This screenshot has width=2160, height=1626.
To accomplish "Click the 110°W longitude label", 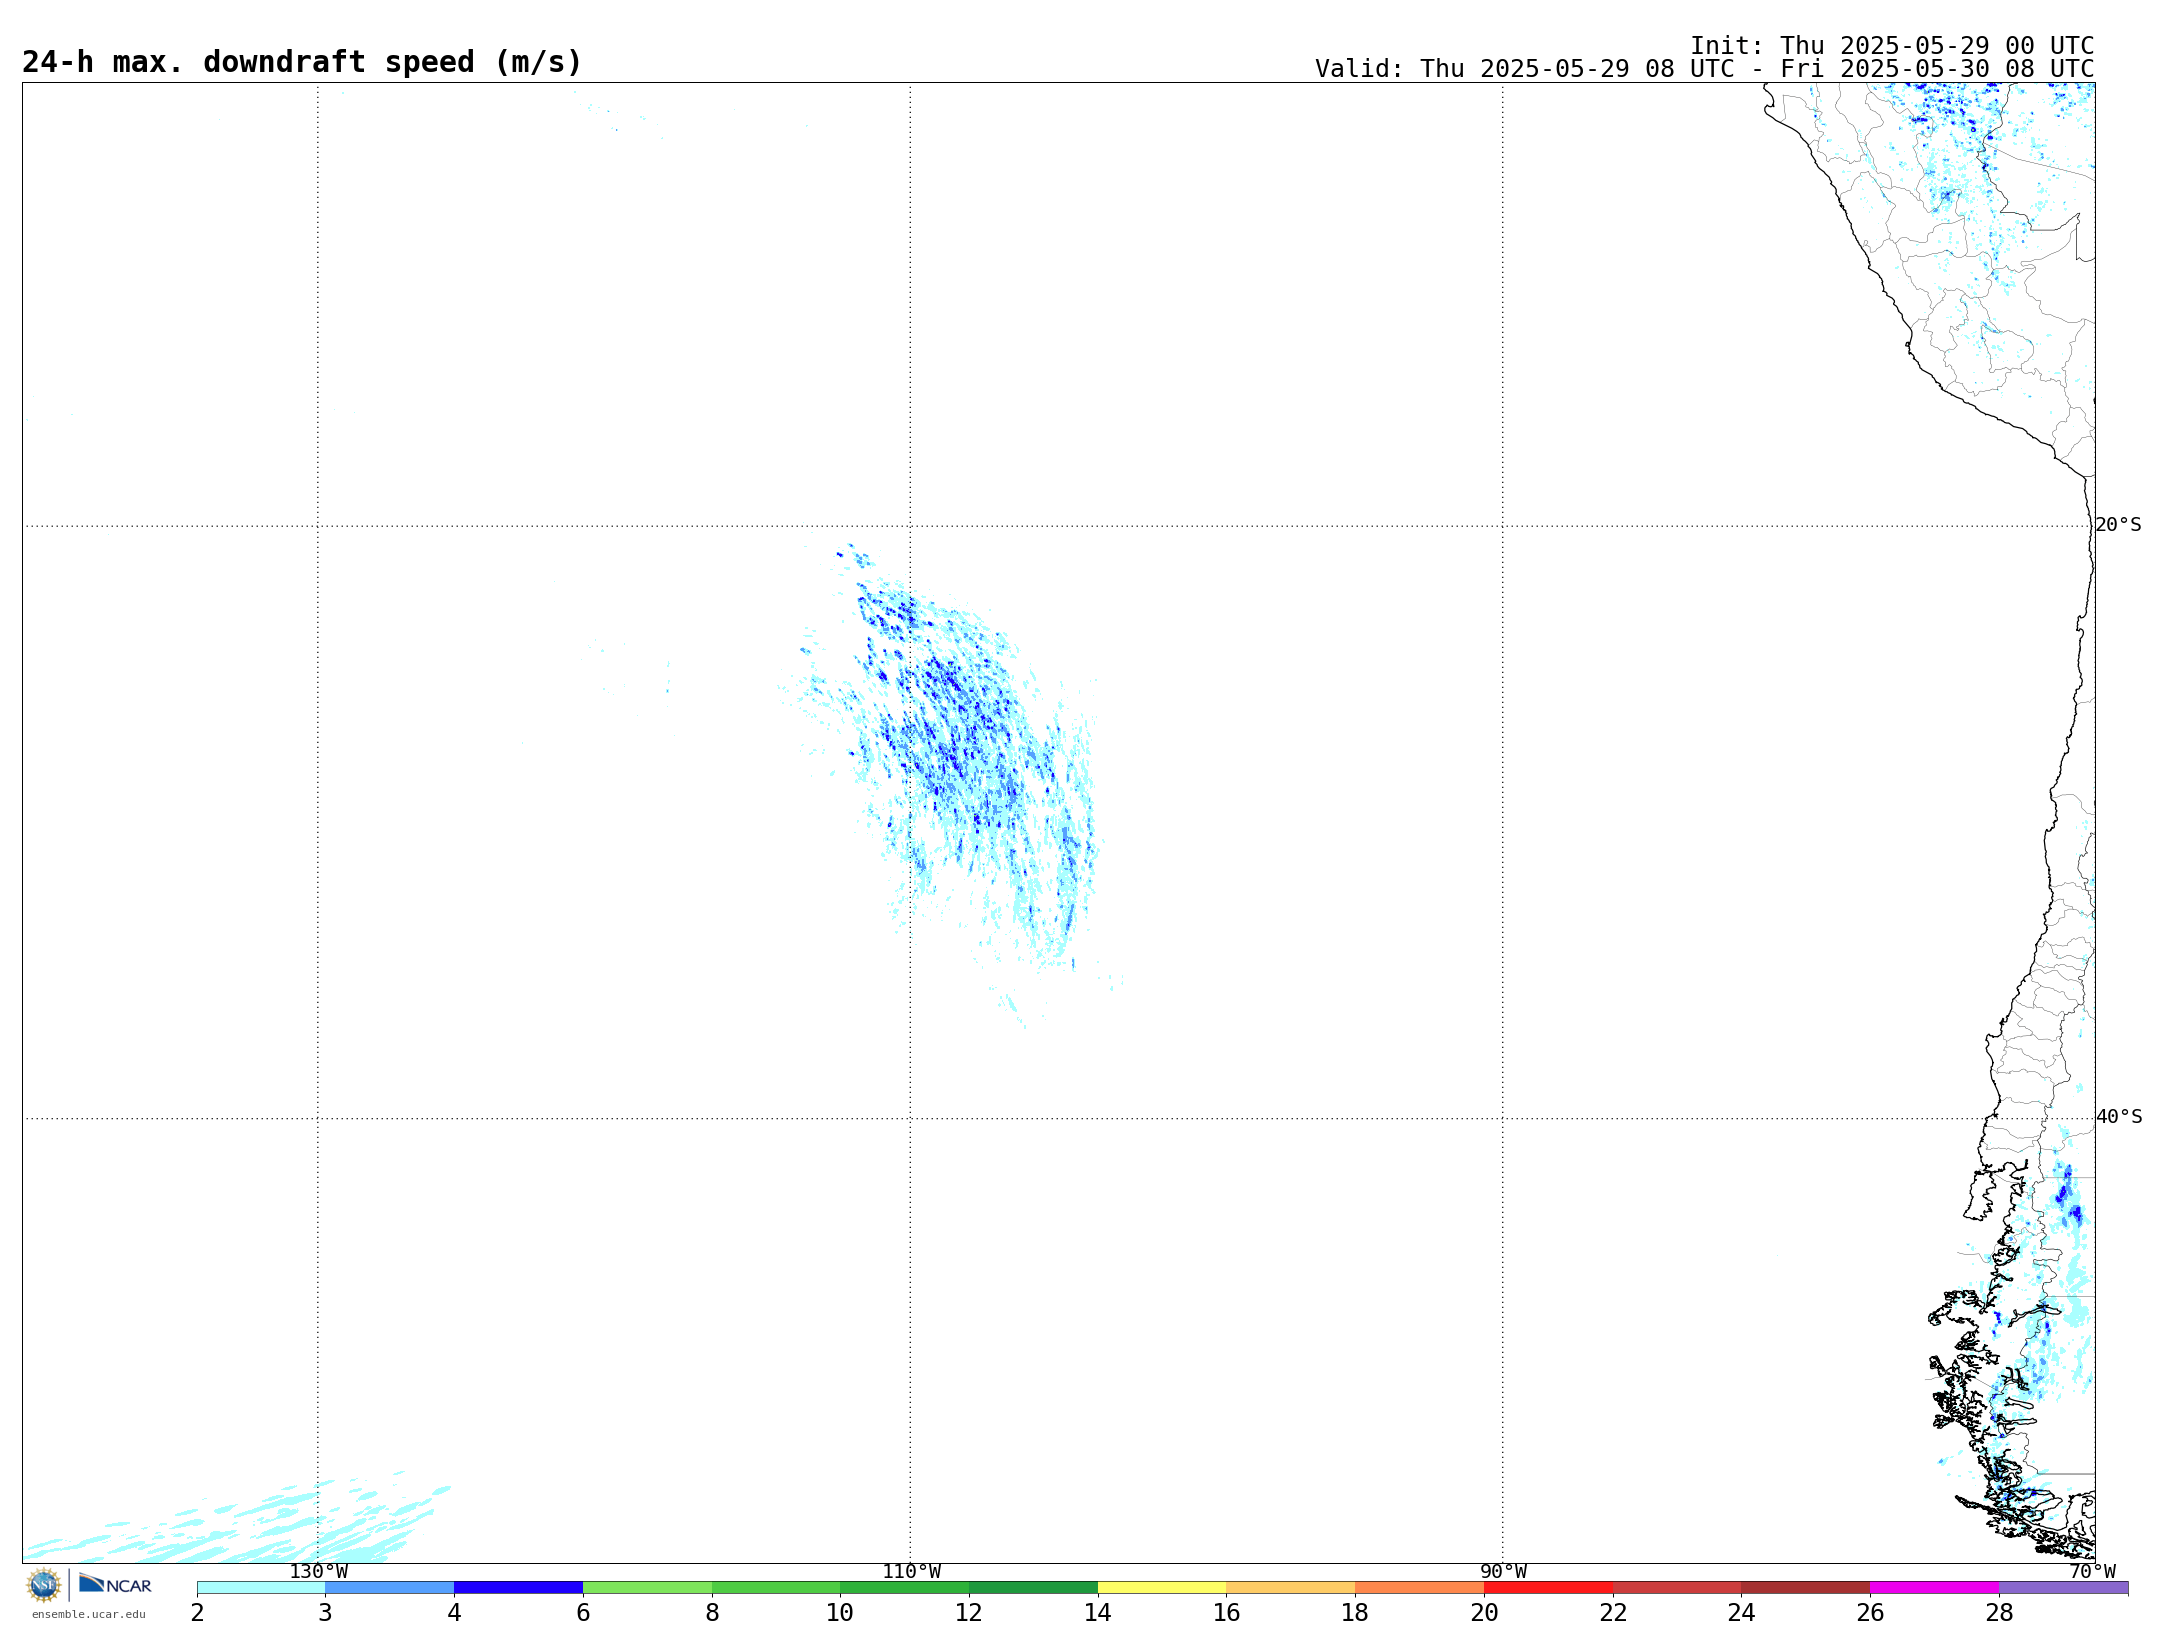I will (x=911, y=1572).
